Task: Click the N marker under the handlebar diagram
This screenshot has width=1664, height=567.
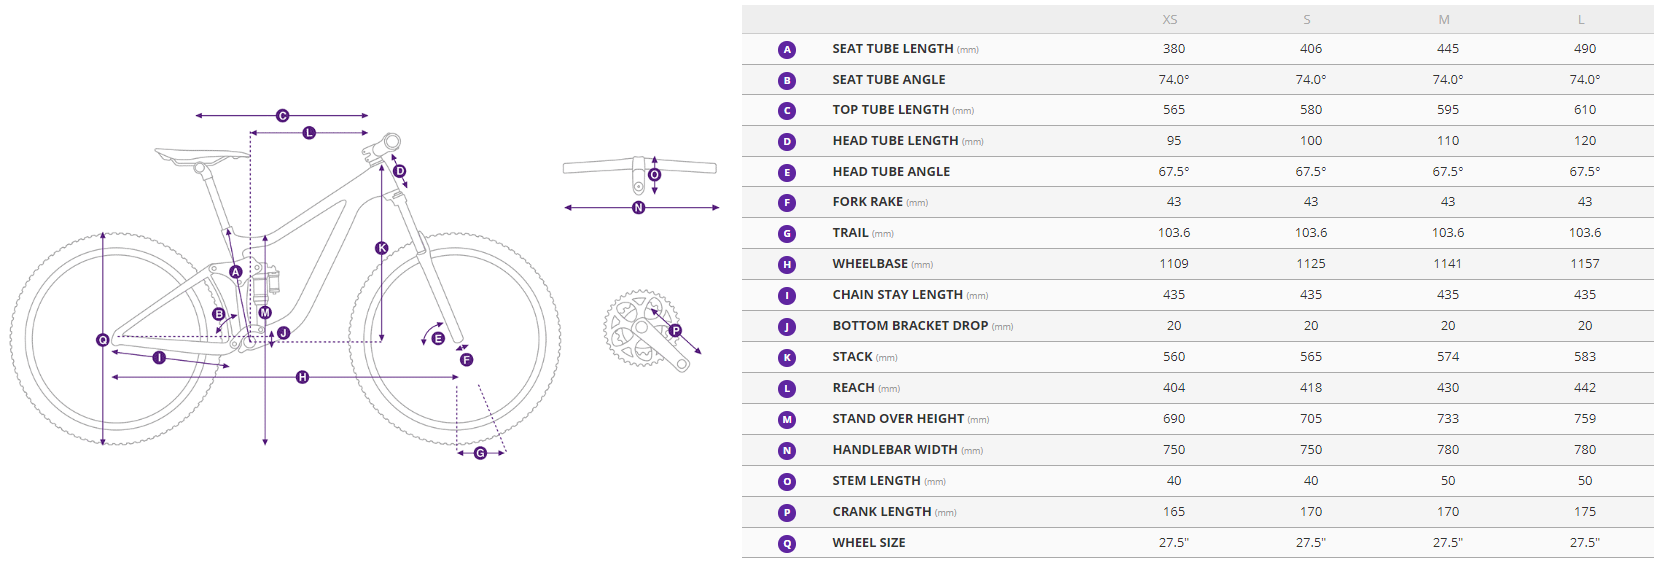Action: pyautogui.click(x=639, y=208)
